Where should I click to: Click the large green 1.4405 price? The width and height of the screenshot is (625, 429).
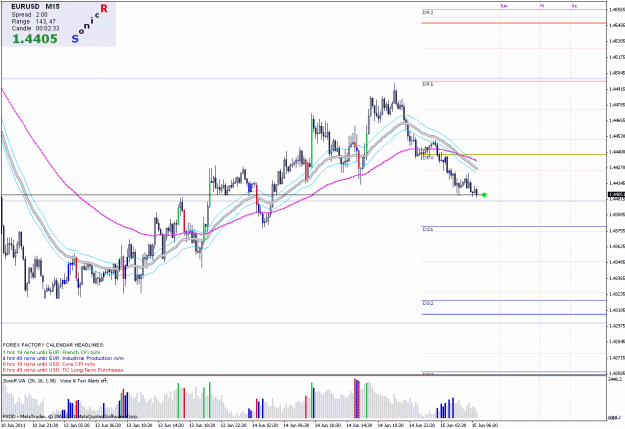35,39
